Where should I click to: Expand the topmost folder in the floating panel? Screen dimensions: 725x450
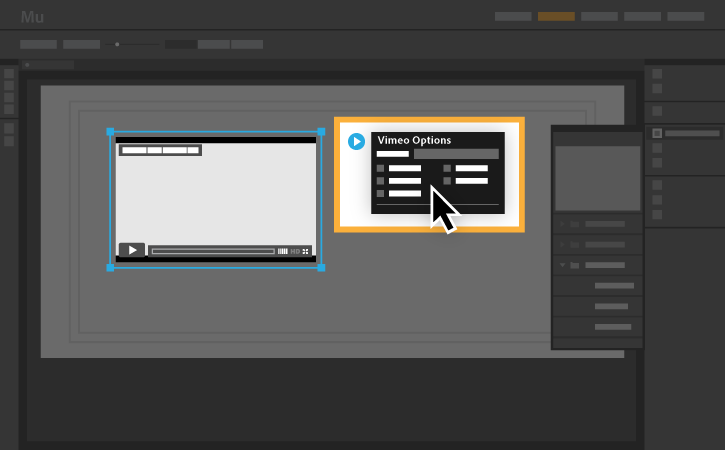point(563,224)
